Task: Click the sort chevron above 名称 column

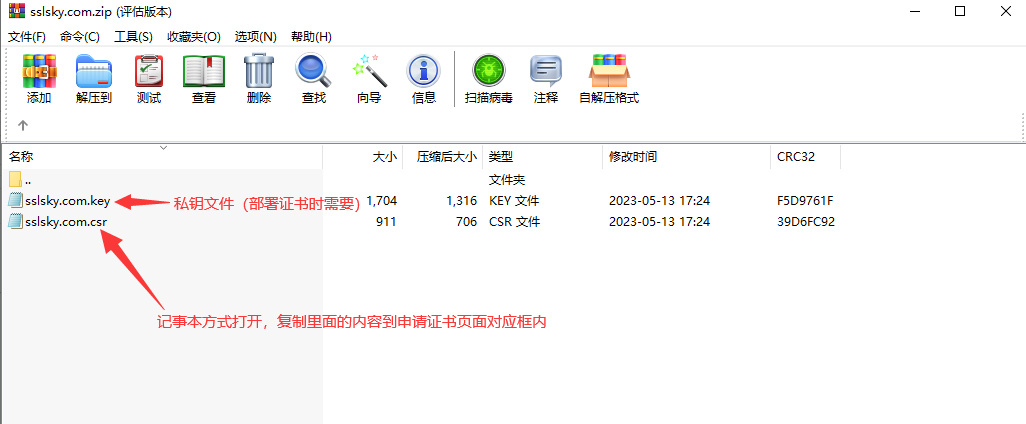Action: pos(164,148)
